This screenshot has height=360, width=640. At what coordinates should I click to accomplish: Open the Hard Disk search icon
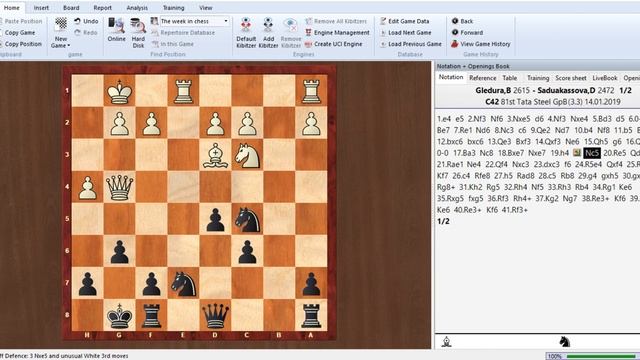point(138,25)
